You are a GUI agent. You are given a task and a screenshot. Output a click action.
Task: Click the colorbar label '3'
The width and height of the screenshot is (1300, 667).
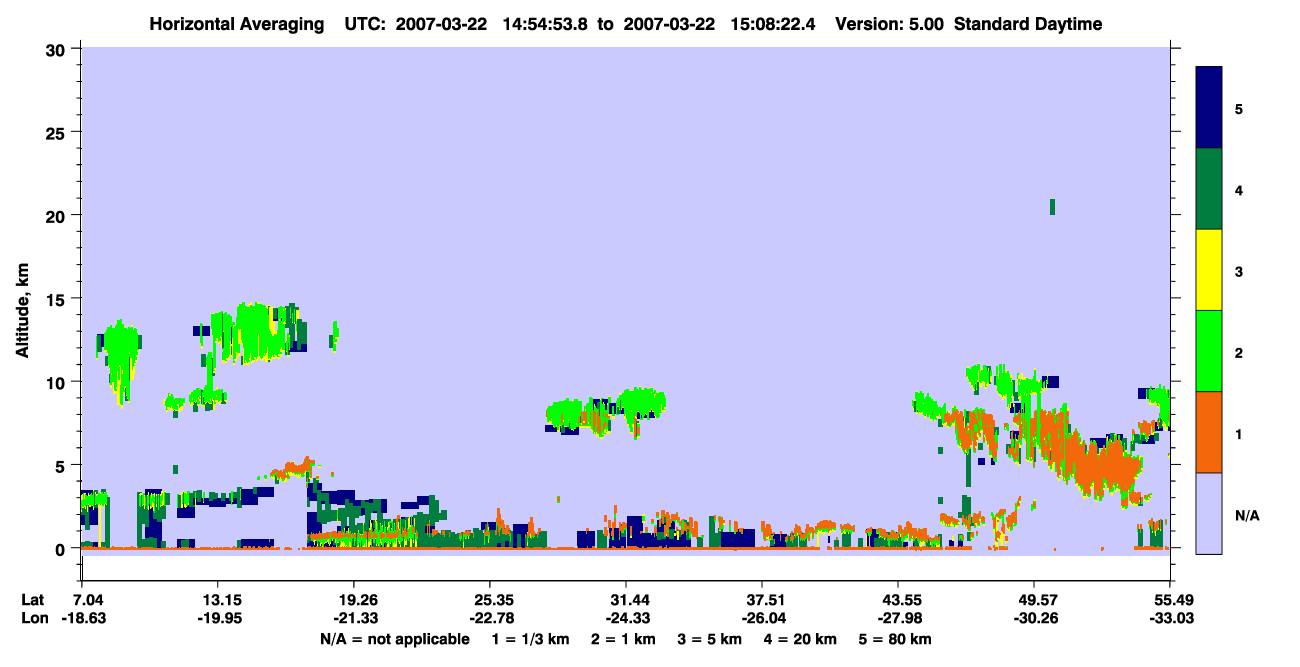[x=1238, y=271]
